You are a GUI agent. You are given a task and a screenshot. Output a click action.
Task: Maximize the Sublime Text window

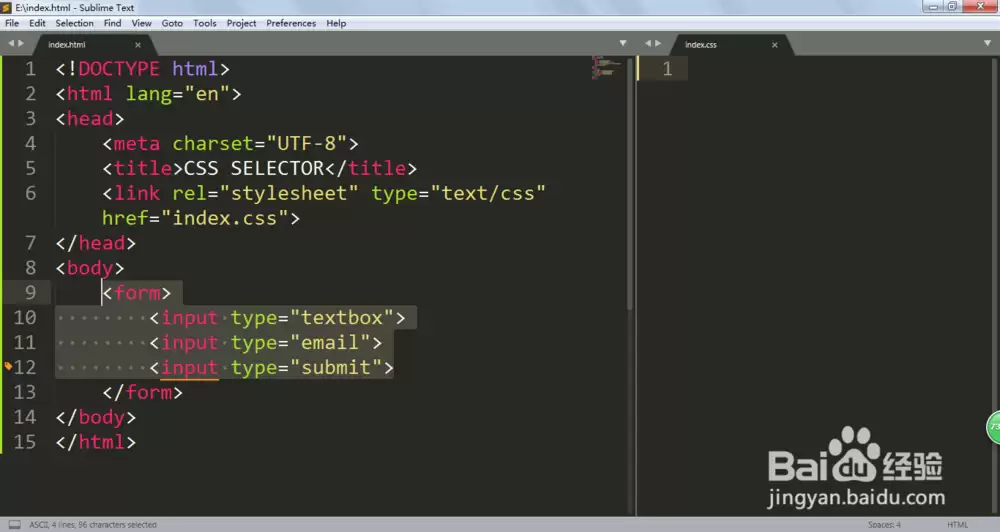click(952, 6)
